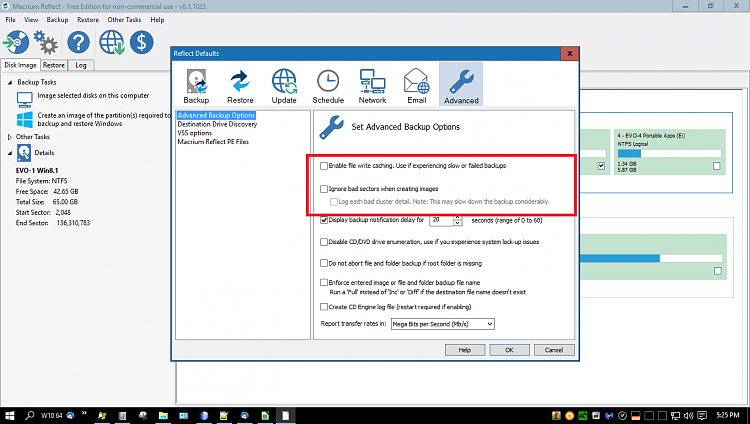Click the Windows logo icon in Backup Tasks
This screenshot has height=424, width=750.
(x=24, y=119)
